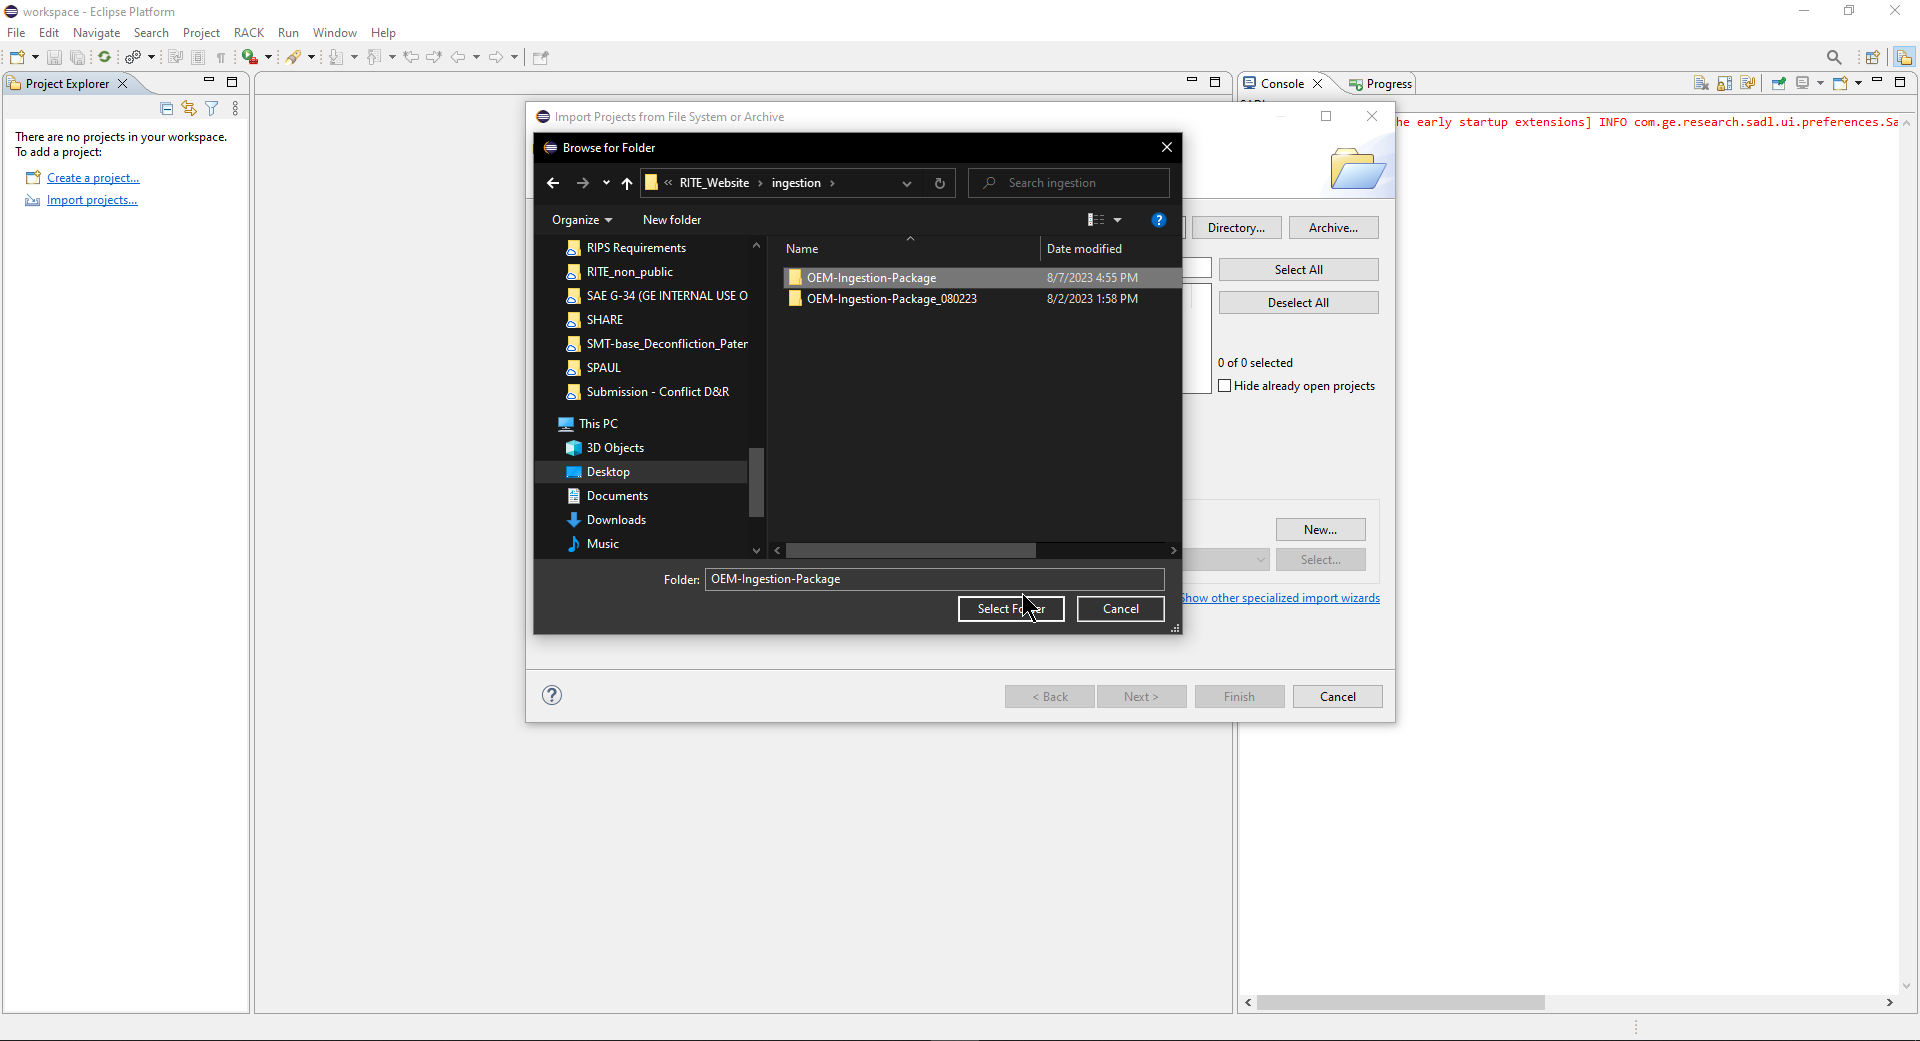
Task: Select the Resource perspective icon
Action: [x=1904, y=57]
